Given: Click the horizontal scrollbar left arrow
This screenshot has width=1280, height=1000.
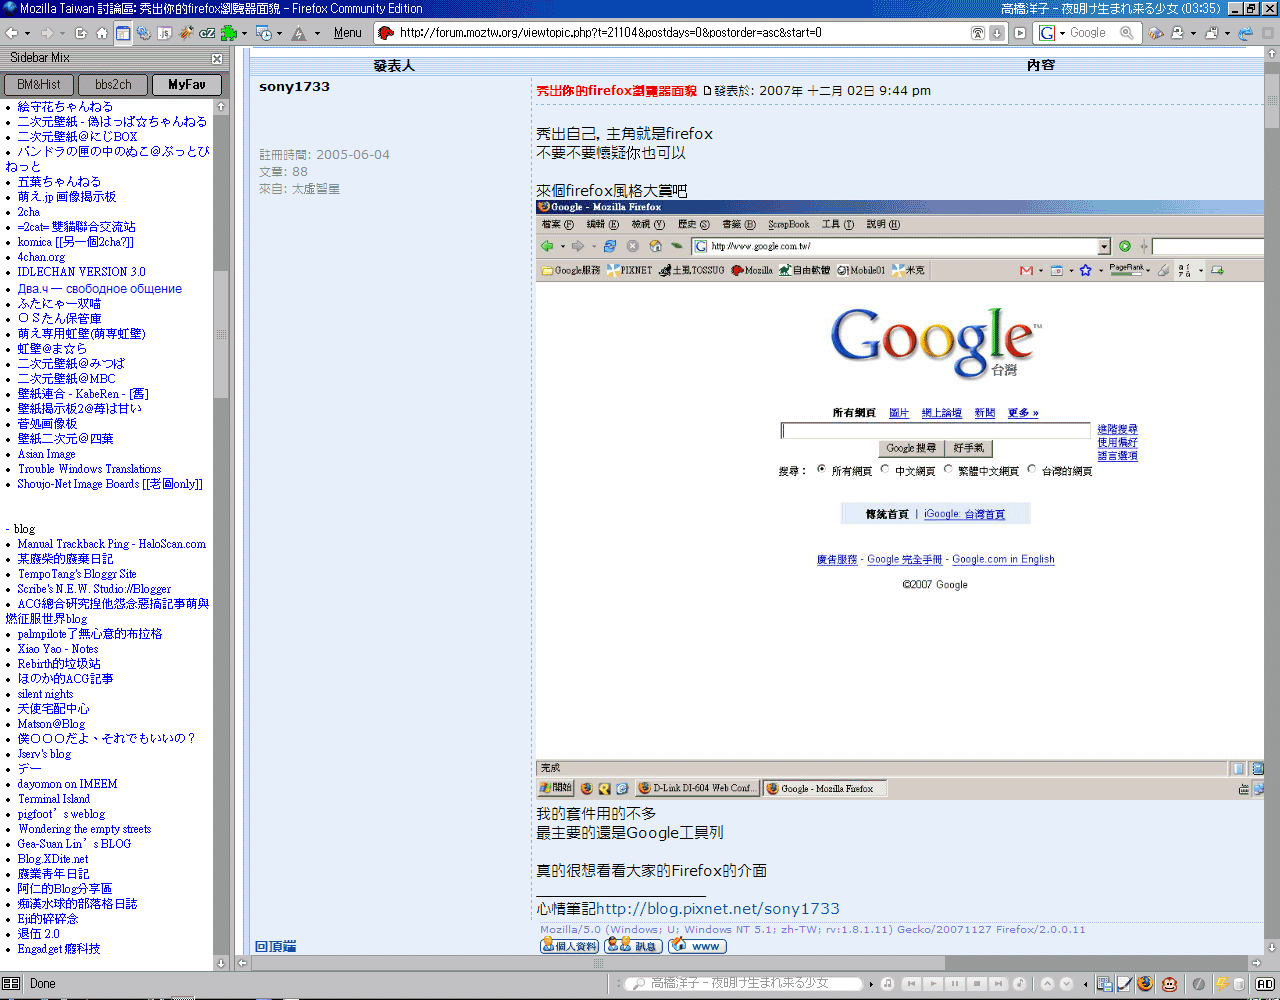Looking at the screenshot, I should pyautogui.click(x=241, y=963).
